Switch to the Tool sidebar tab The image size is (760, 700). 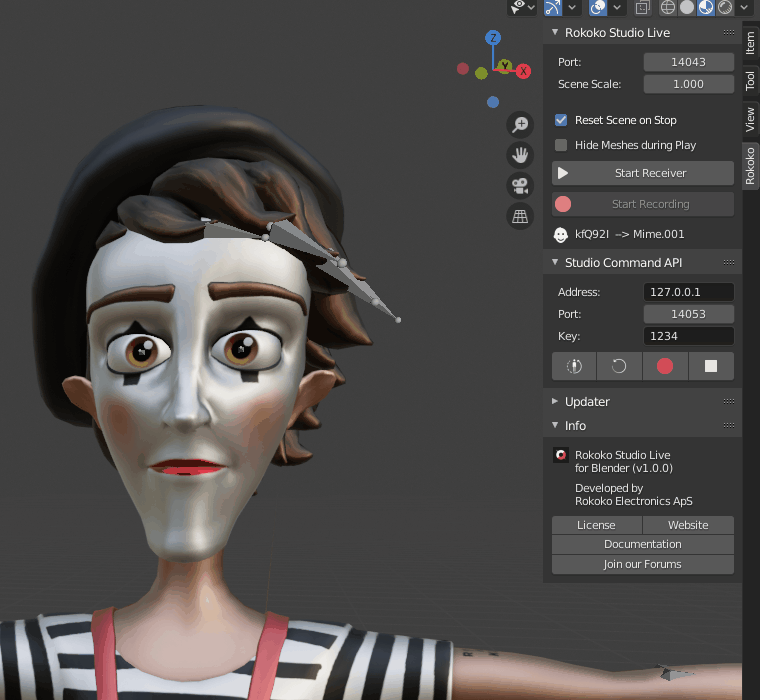pyautogui.click(x=750, y=80)
